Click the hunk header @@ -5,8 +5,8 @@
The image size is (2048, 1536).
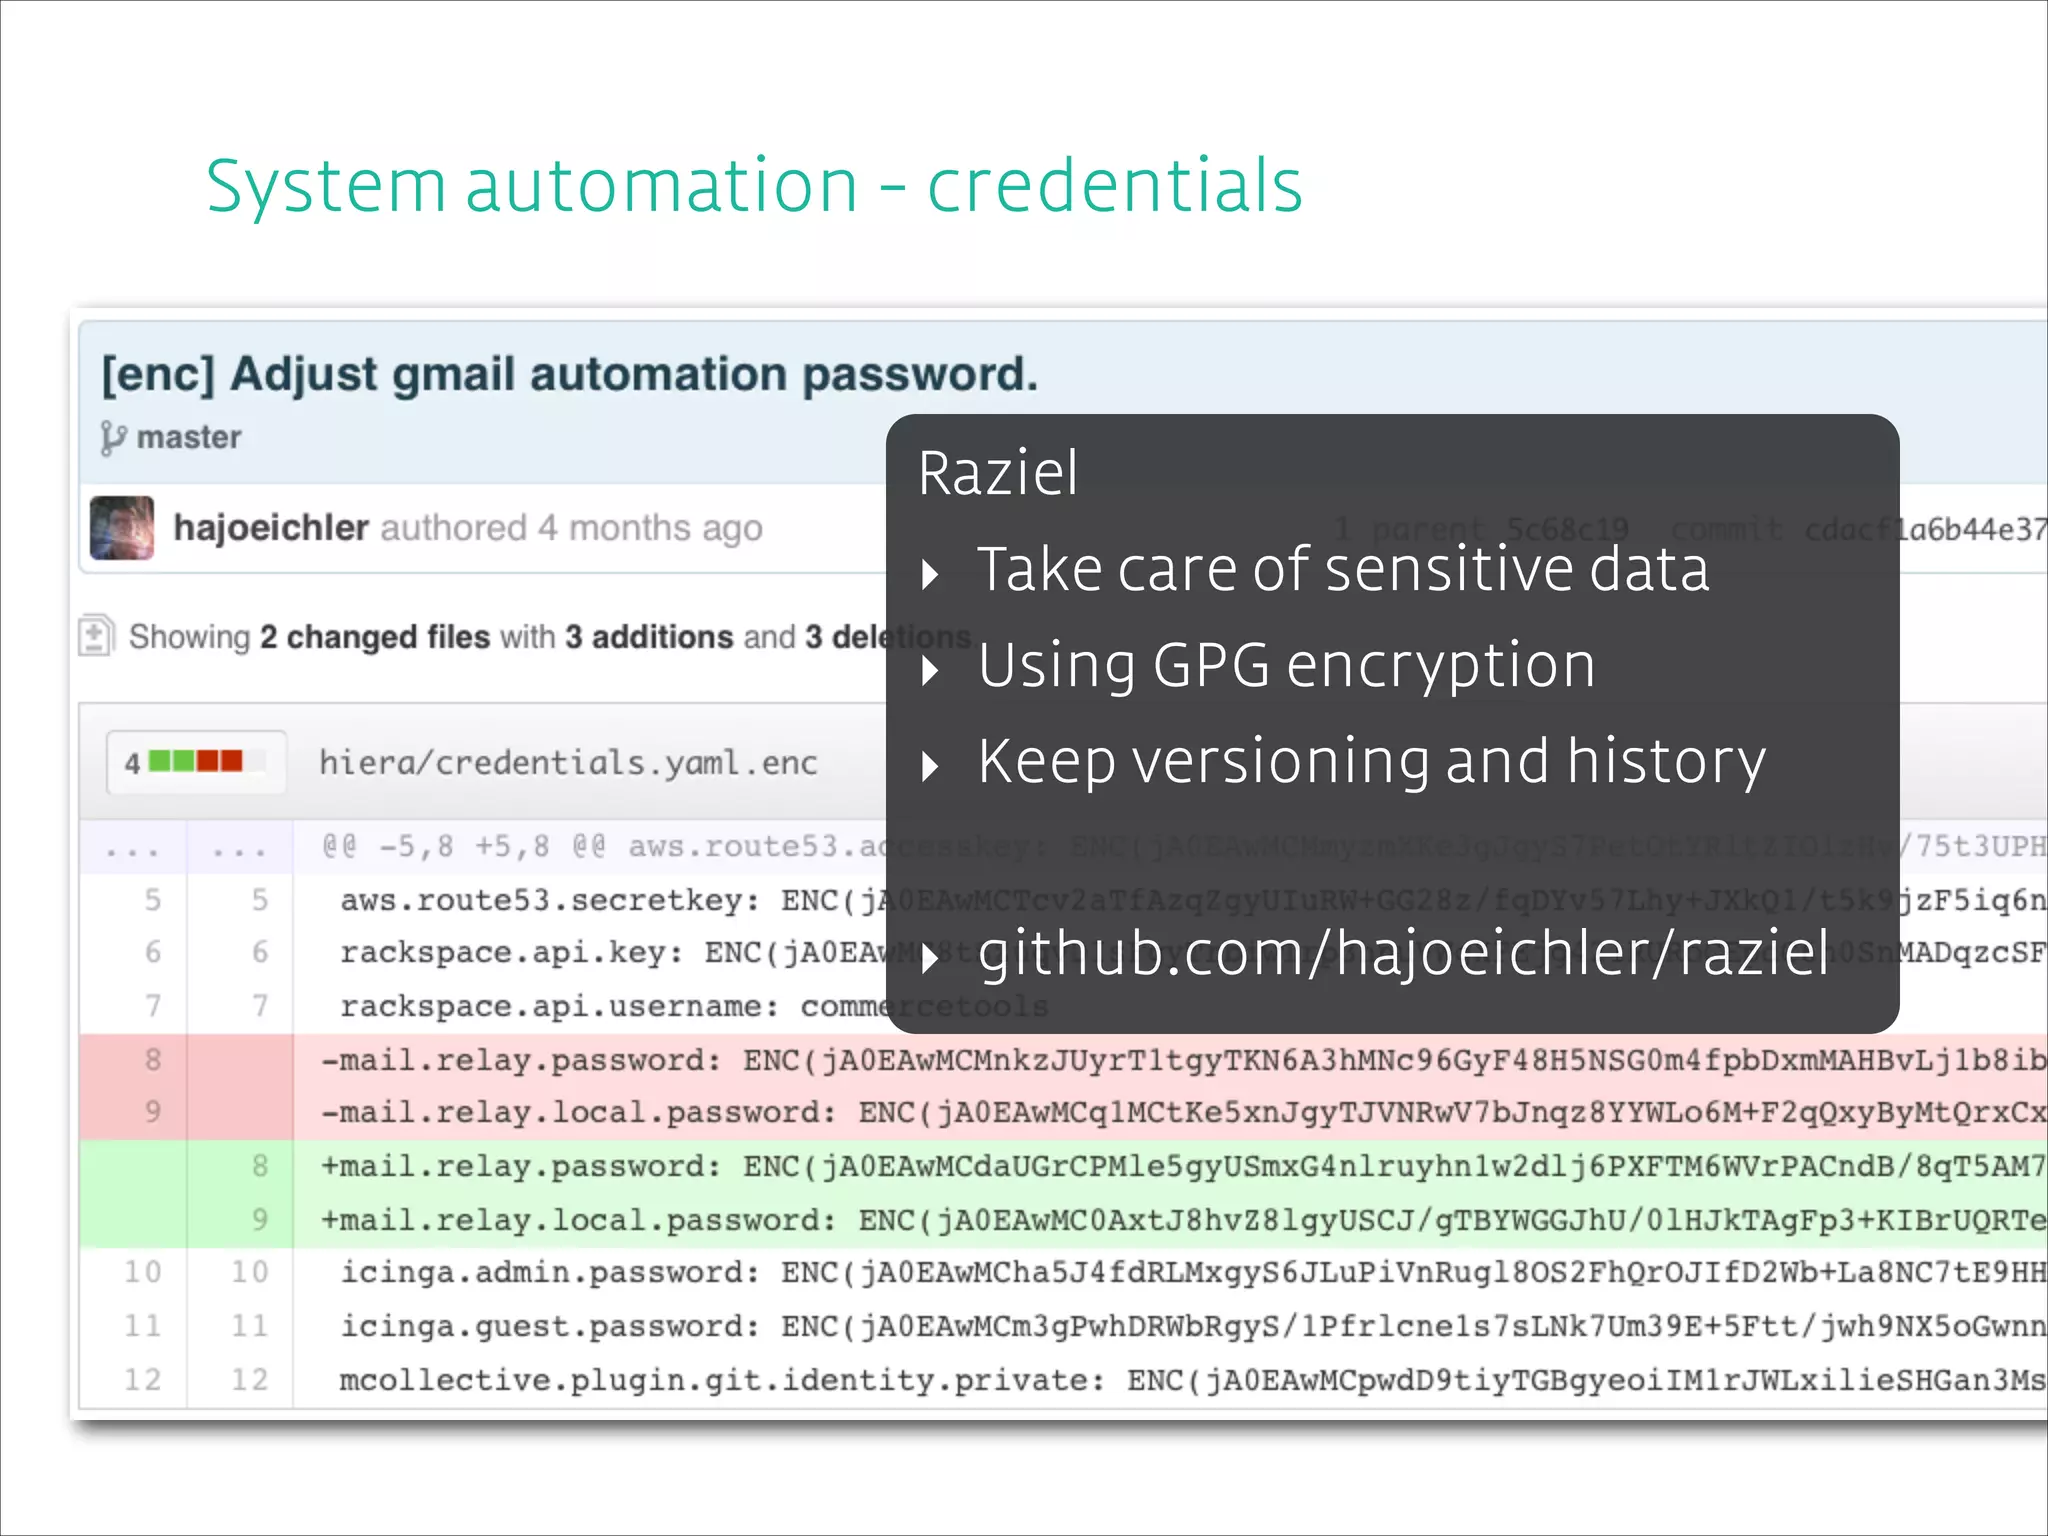pyautogui.click(x=464, y=846)
